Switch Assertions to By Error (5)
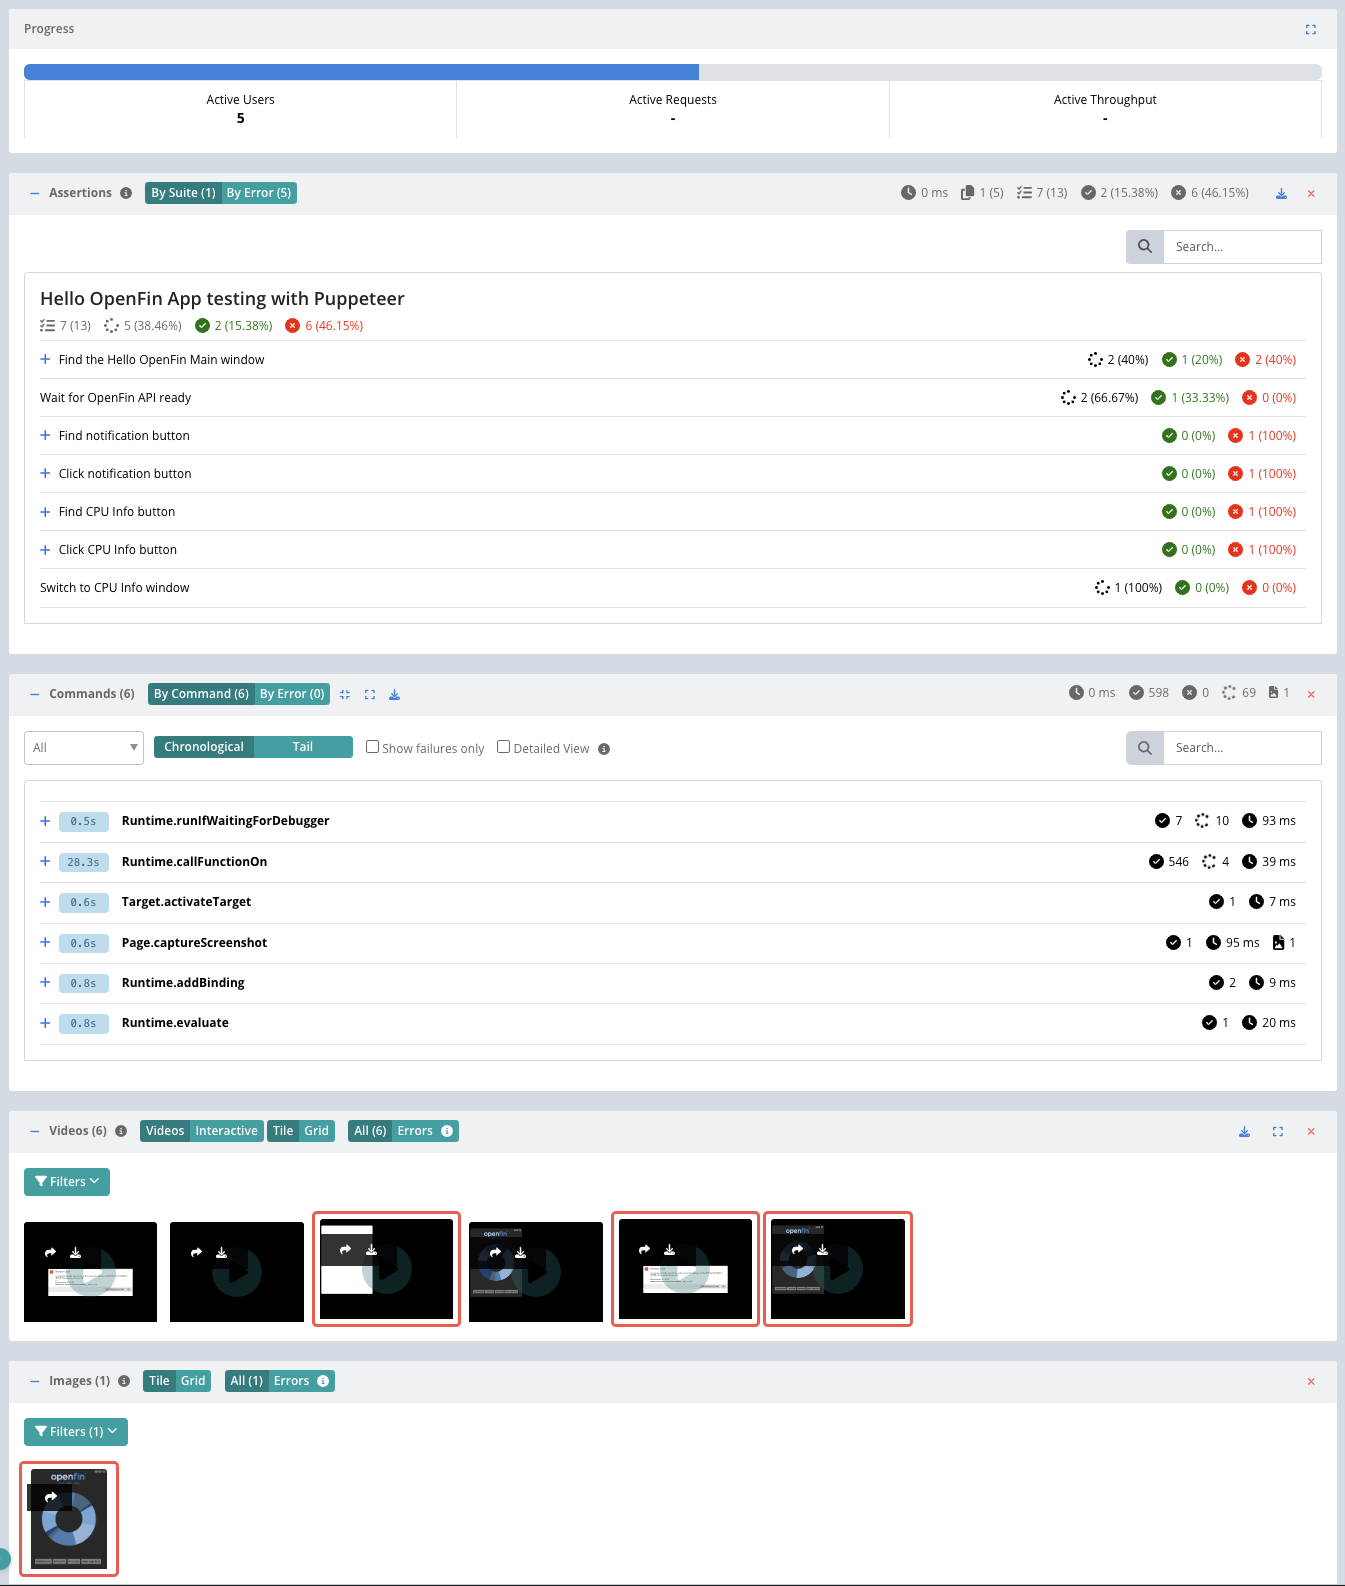This screenshot has width=1345, height=1586. 259,193
